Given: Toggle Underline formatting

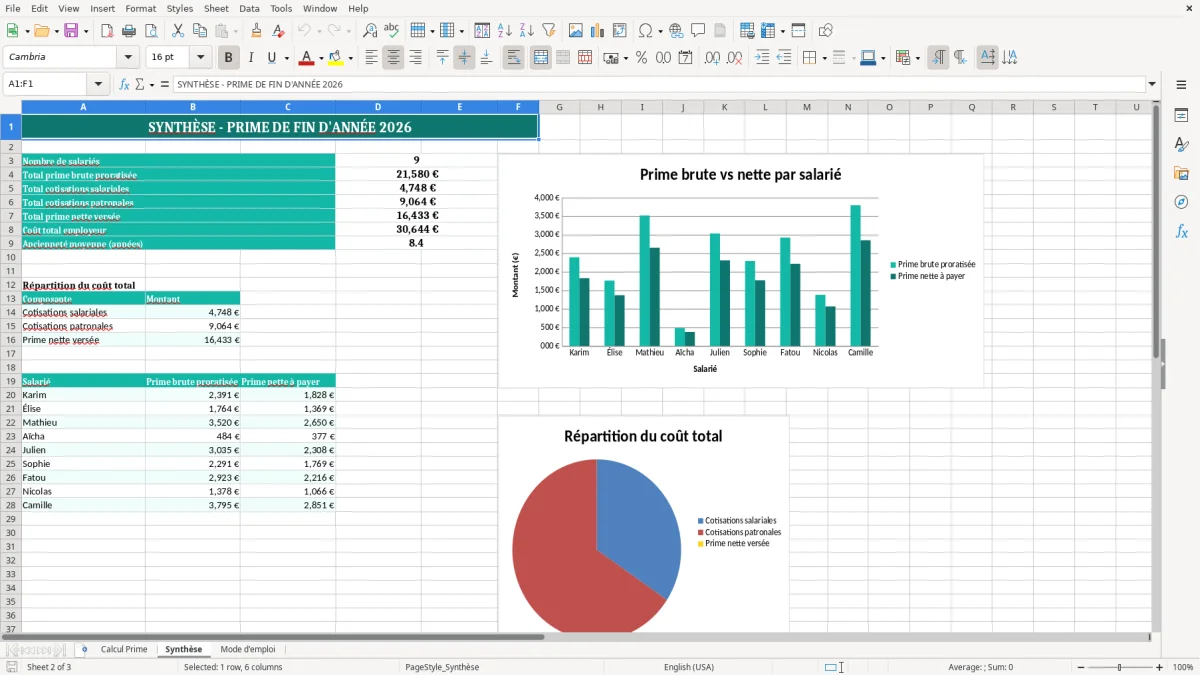Looking at the screenshot, I should 272,58.
